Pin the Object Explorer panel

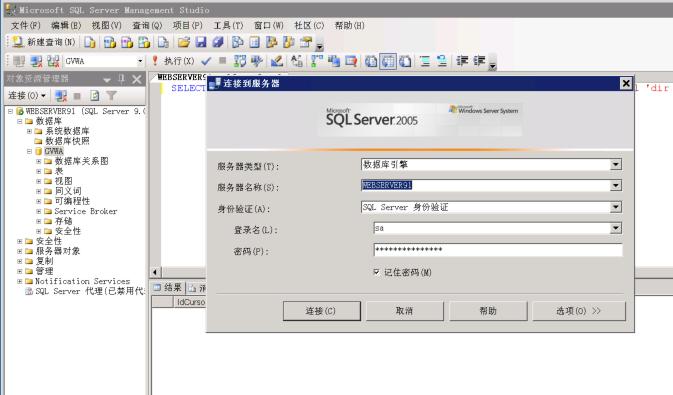121,79
